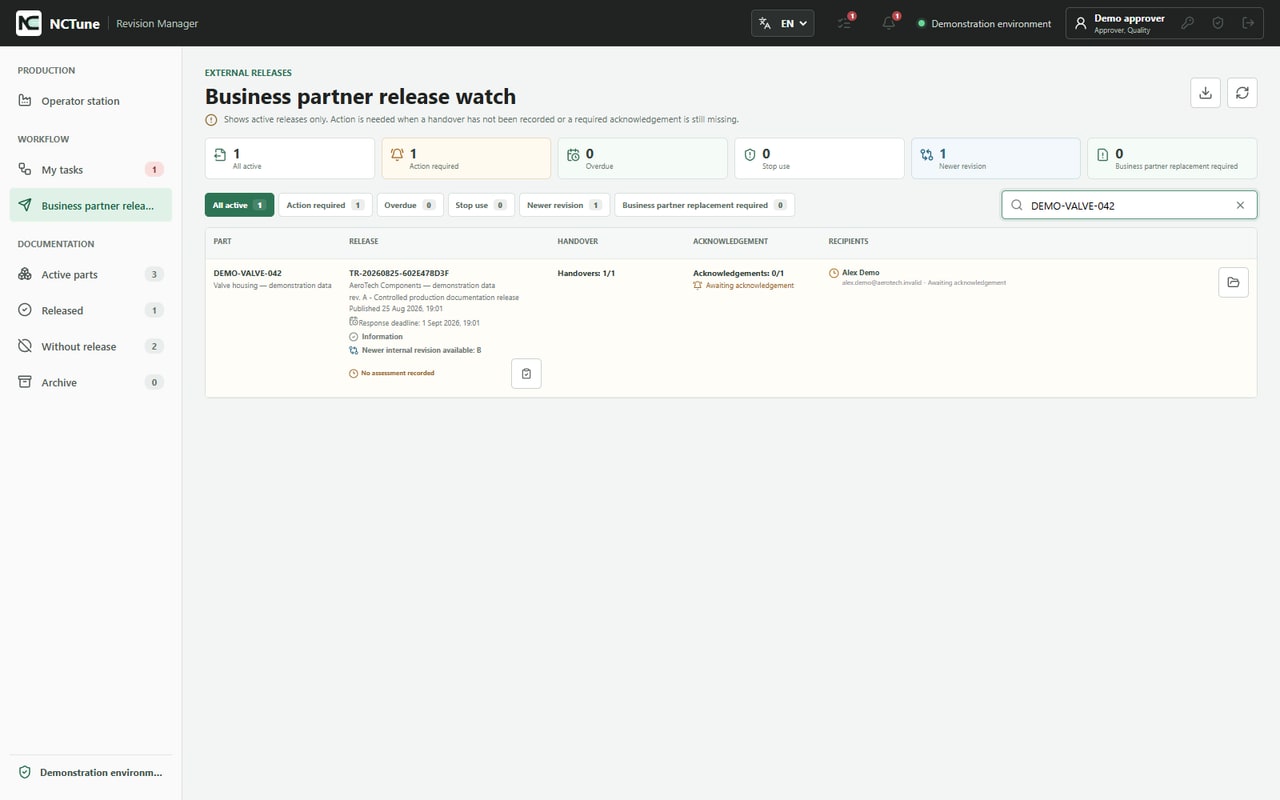This screenshot has height=800, width=1280.
Task: Select Business partner replacement required filter tab
Action: point(704,205)
